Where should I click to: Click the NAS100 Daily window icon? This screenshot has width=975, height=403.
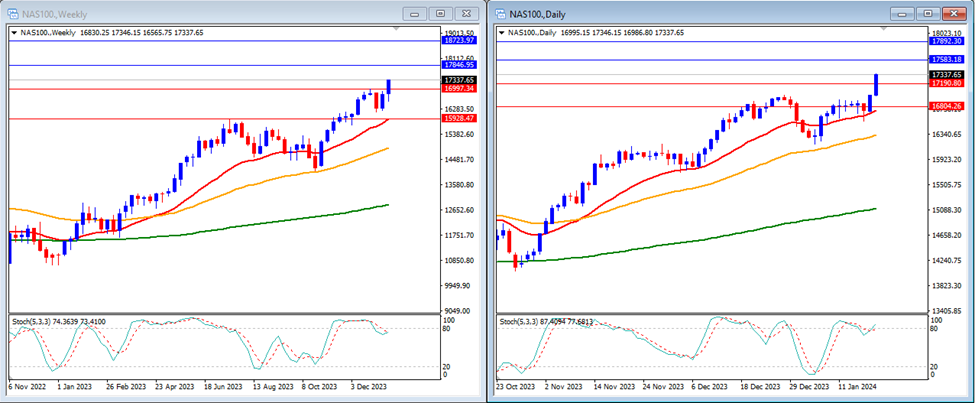click(501, 14)
